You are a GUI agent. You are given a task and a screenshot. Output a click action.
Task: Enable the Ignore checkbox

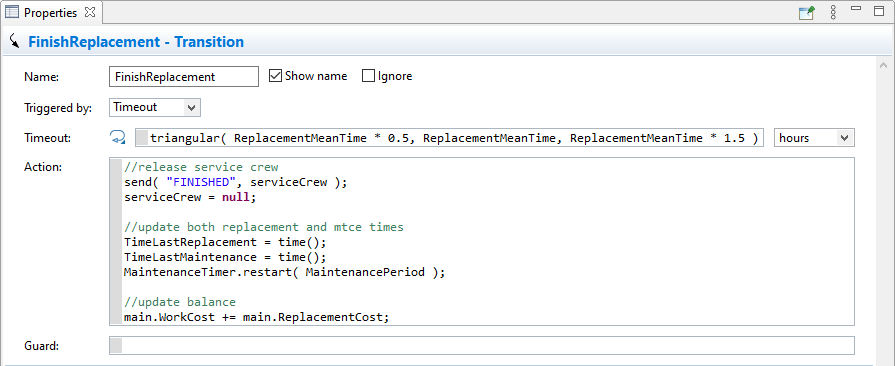(368, 76)
